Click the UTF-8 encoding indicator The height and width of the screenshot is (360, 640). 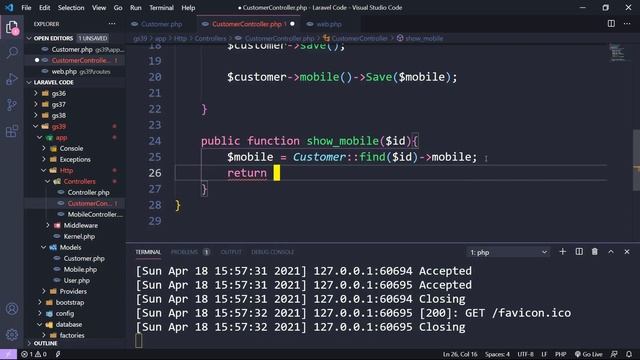click(x=525, y=354)
